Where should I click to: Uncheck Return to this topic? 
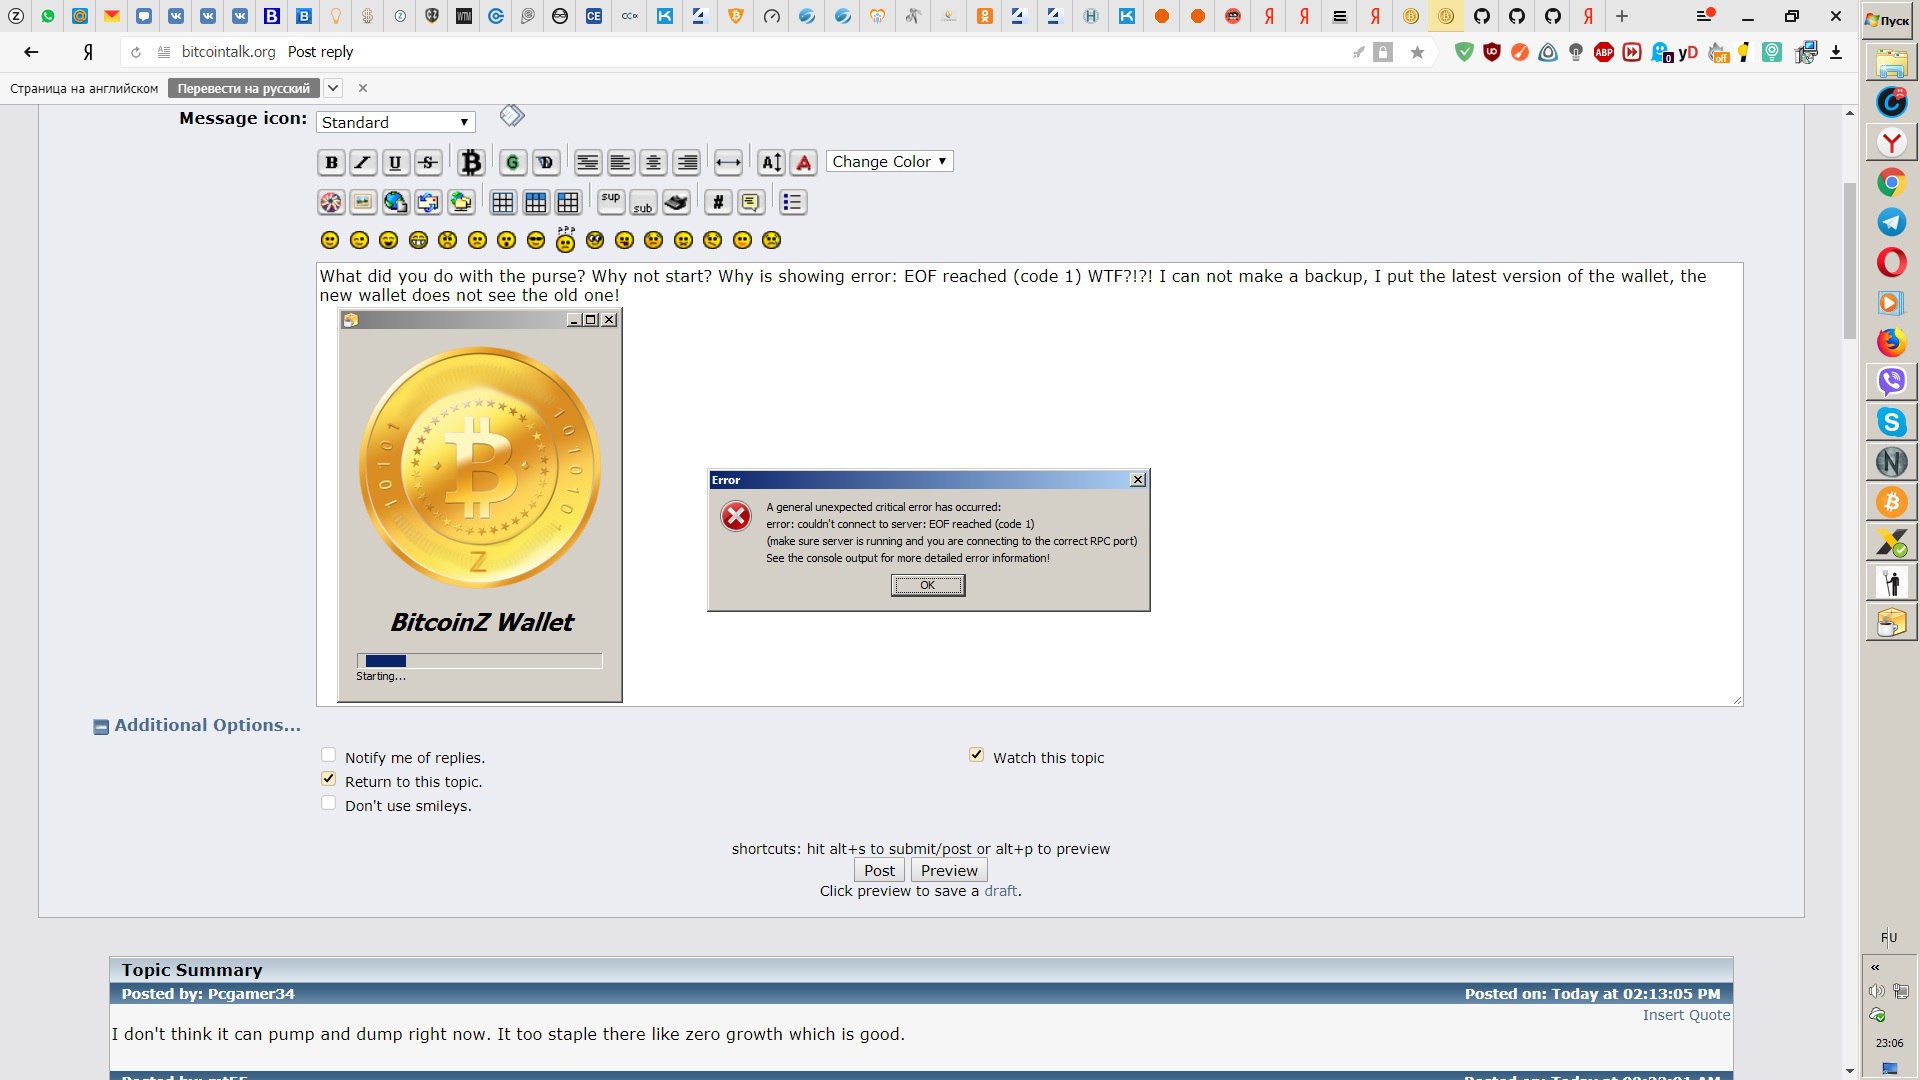click(x=328, y=779)
